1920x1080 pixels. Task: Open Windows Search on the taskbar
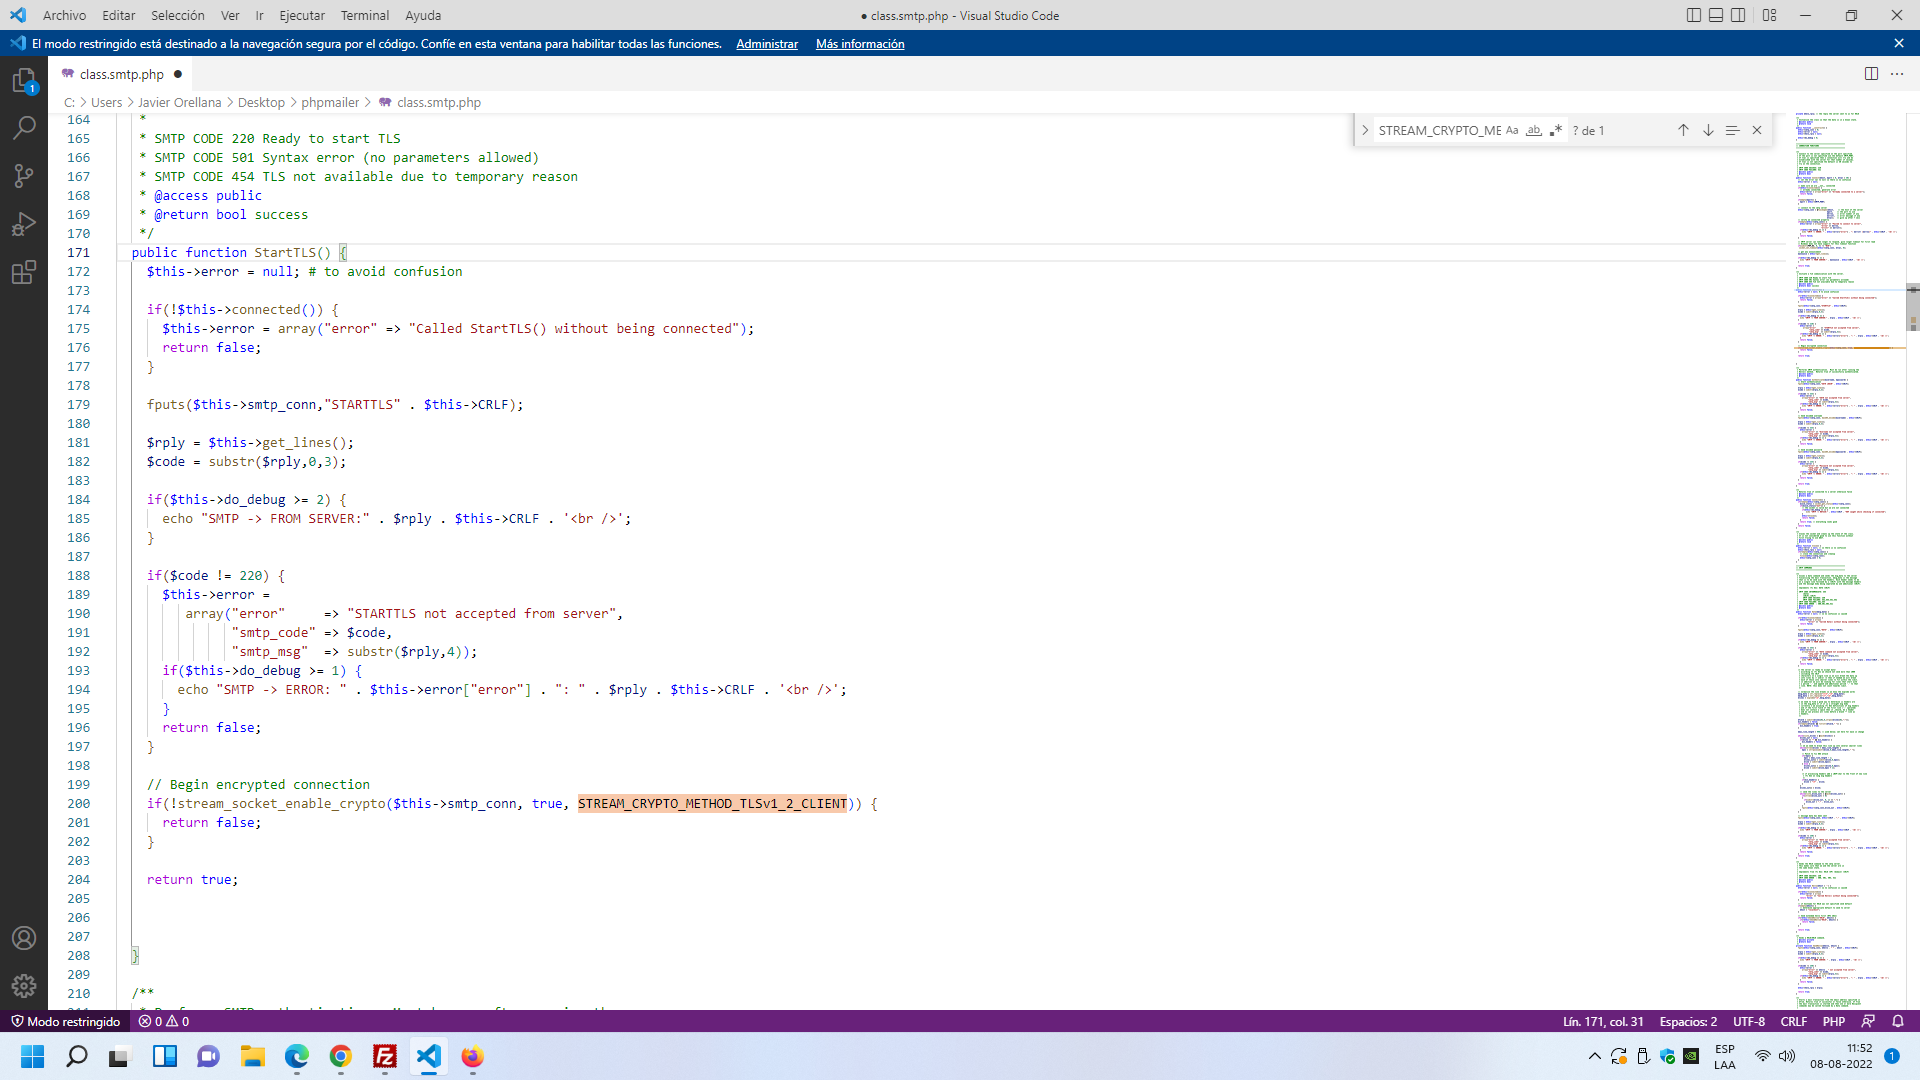pos(76,1056)
